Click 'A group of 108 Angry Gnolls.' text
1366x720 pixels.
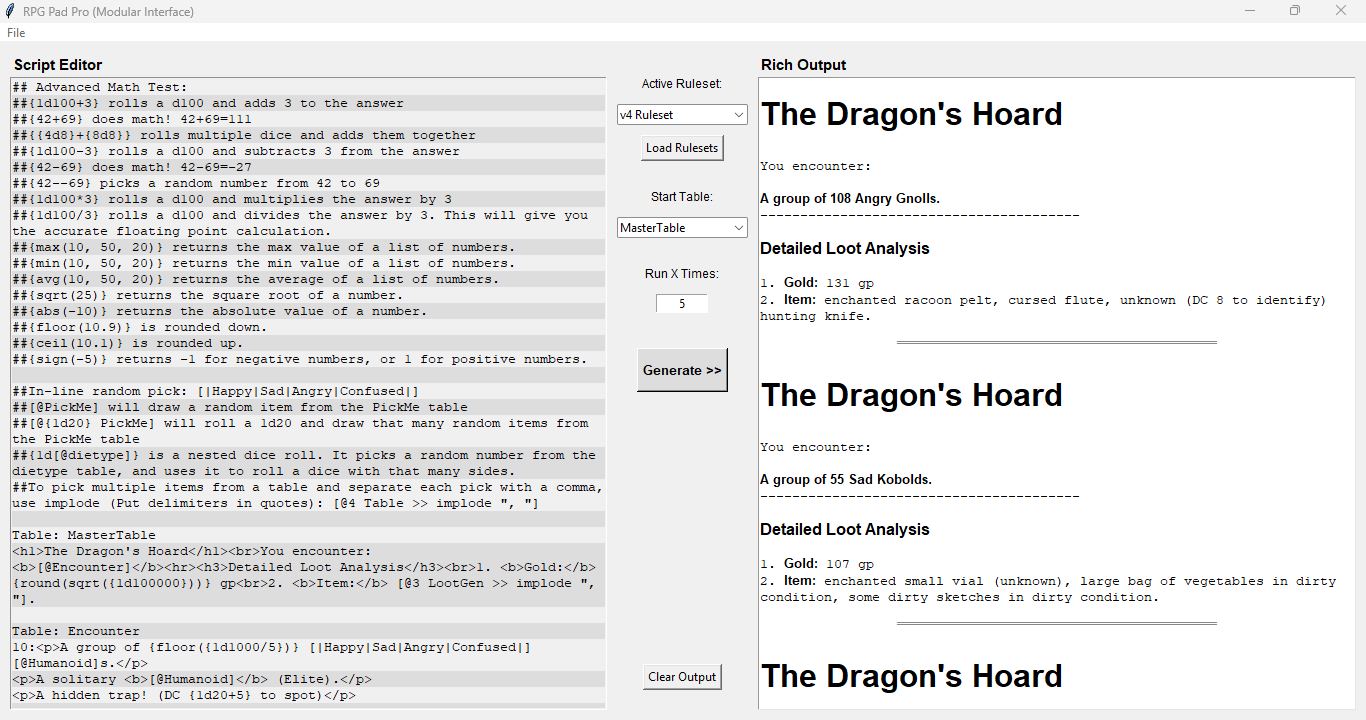pos(850,199)
